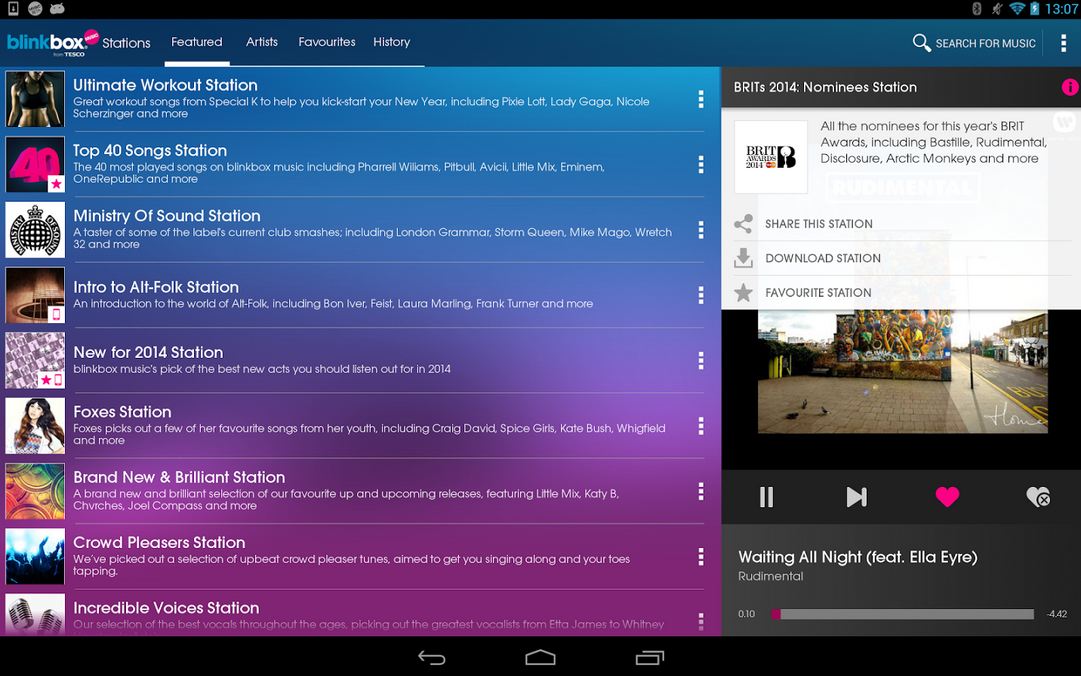Viewport: 1081px width, 676px height.
Task: Open the Foxes Station title
Action: click(x=122, y=411)
